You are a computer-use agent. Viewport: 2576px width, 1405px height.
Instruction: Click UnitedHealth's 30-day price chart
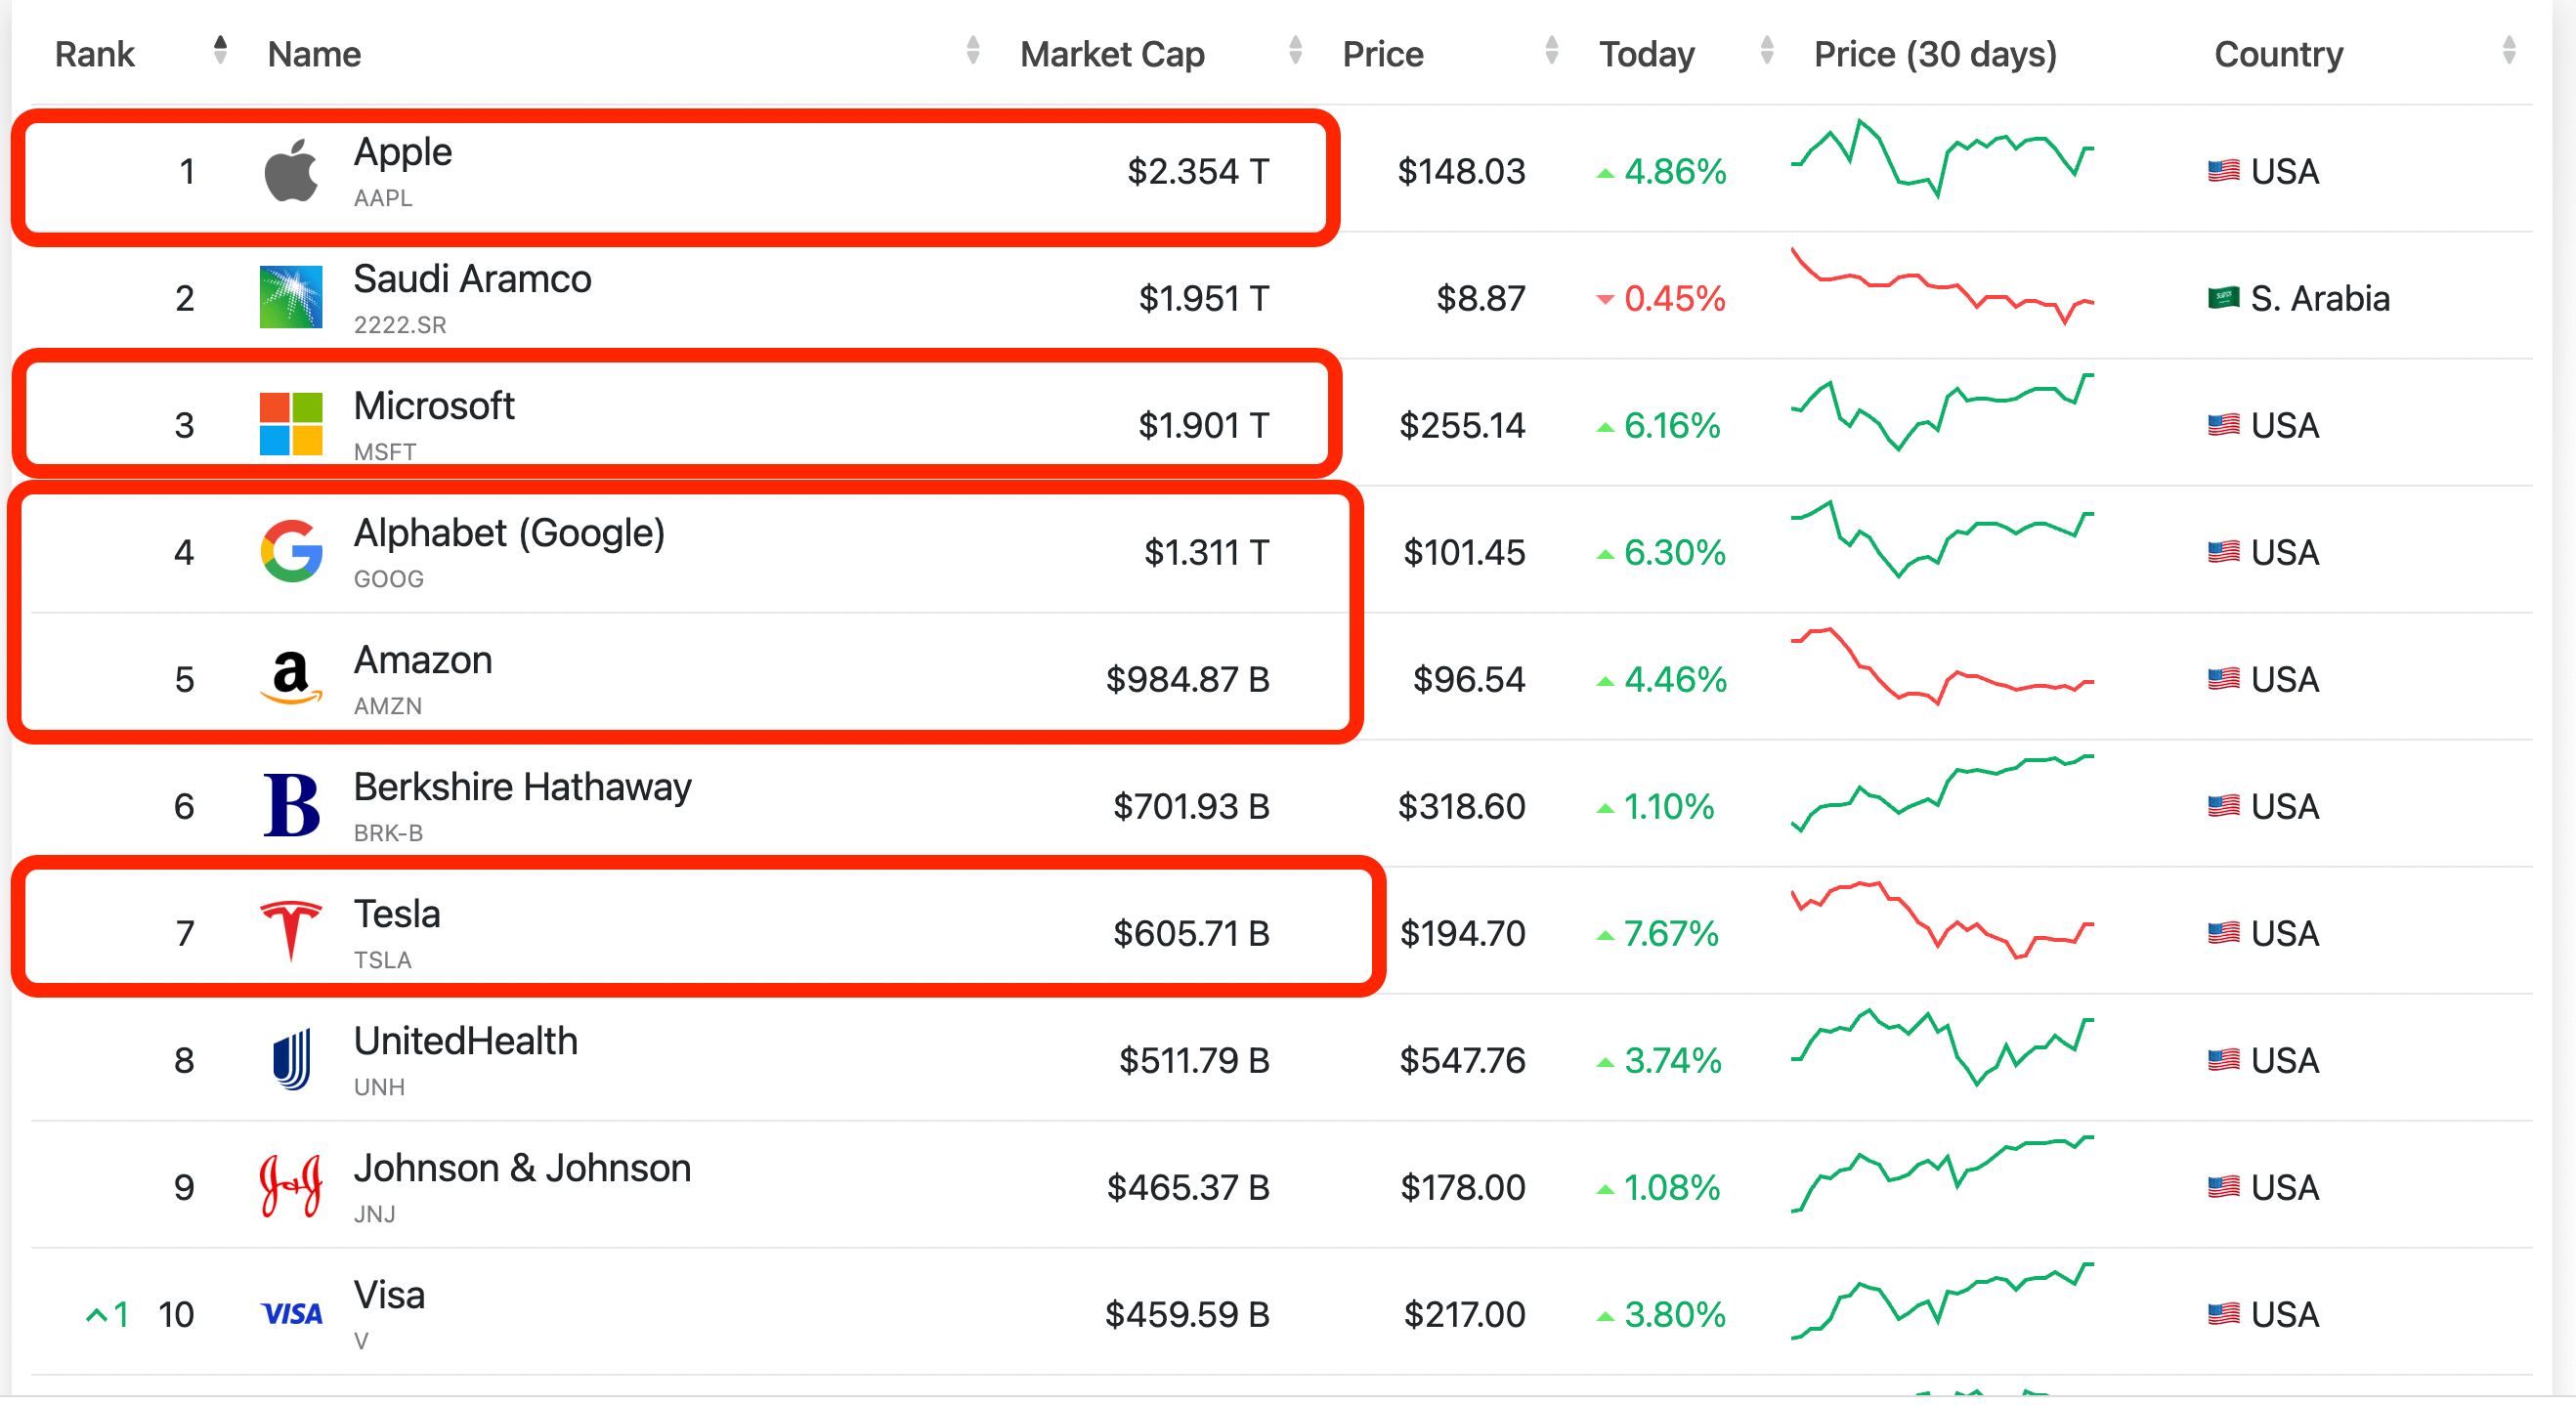1941,1047
